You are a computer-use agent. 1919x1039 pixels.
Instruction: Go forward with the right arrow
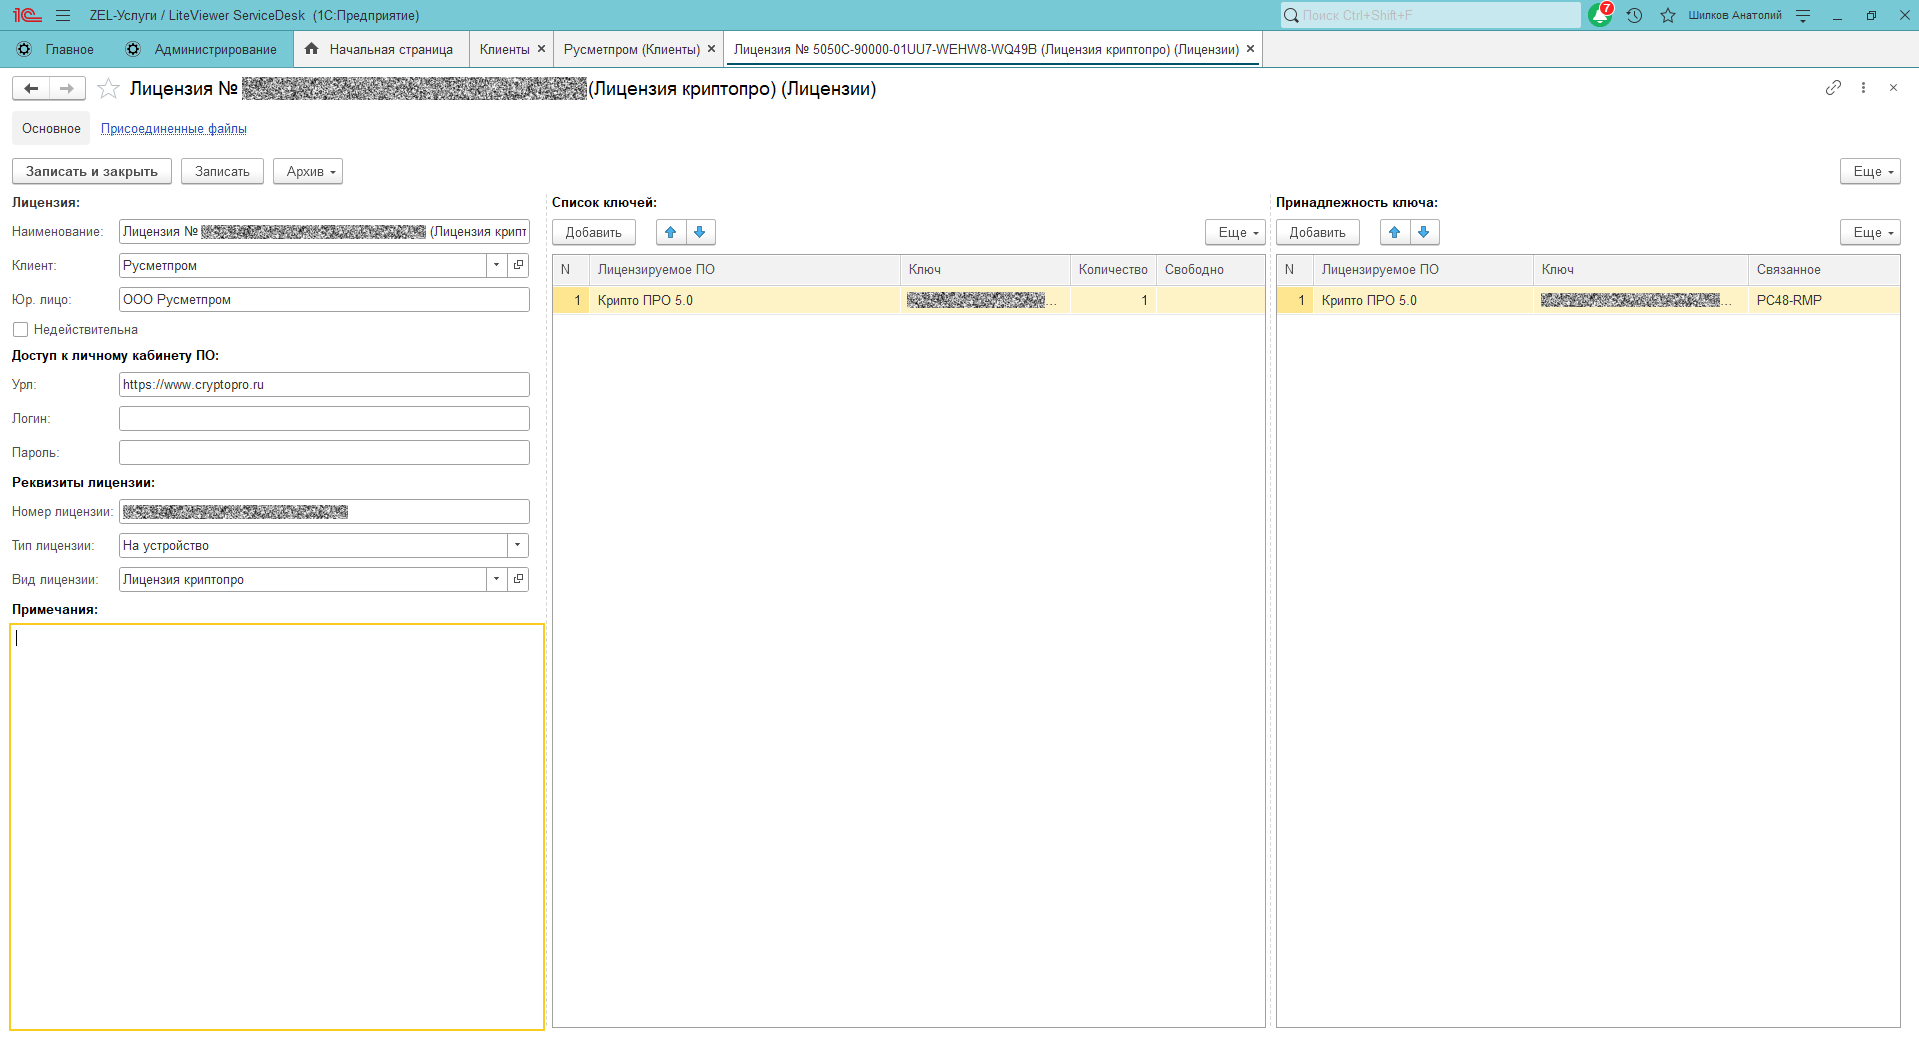click(x=67, y=88)
